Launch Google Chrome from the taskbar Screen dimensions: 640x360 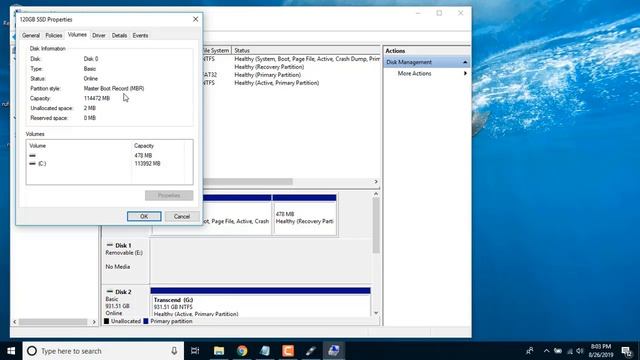(x=242, y=351)
